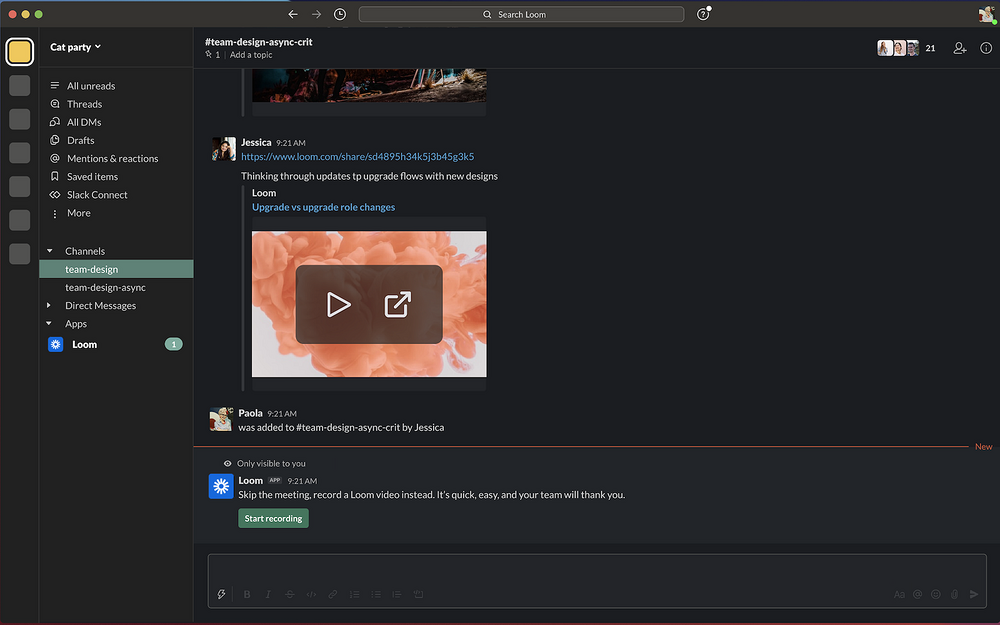1000x625 pixels.
Task: Open Loom video in new window
Action: coord(397,305)
